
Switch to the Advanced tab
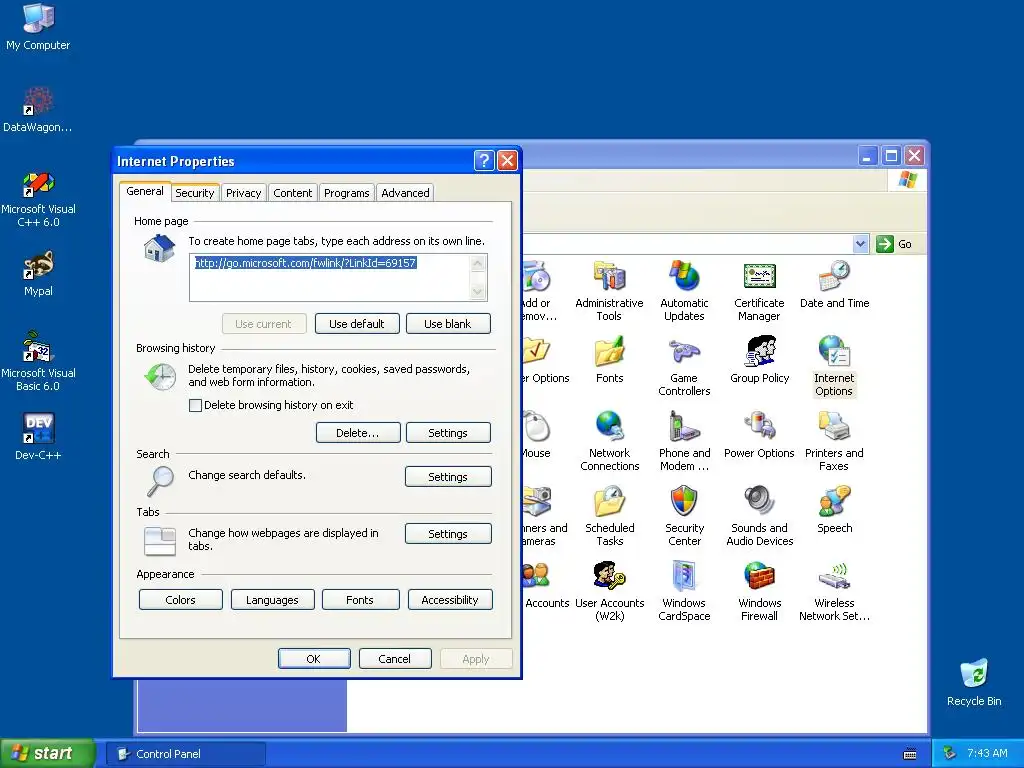406,193
